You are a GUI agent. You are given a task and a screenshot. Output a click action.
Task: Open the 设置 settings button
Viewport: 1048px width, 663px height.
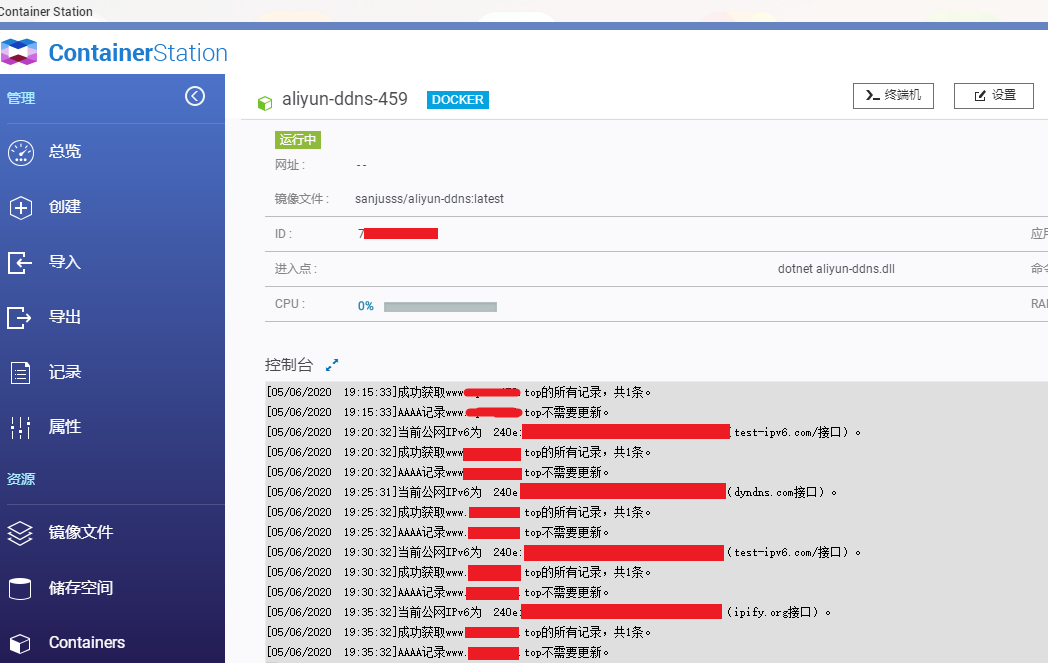[994, 96]
